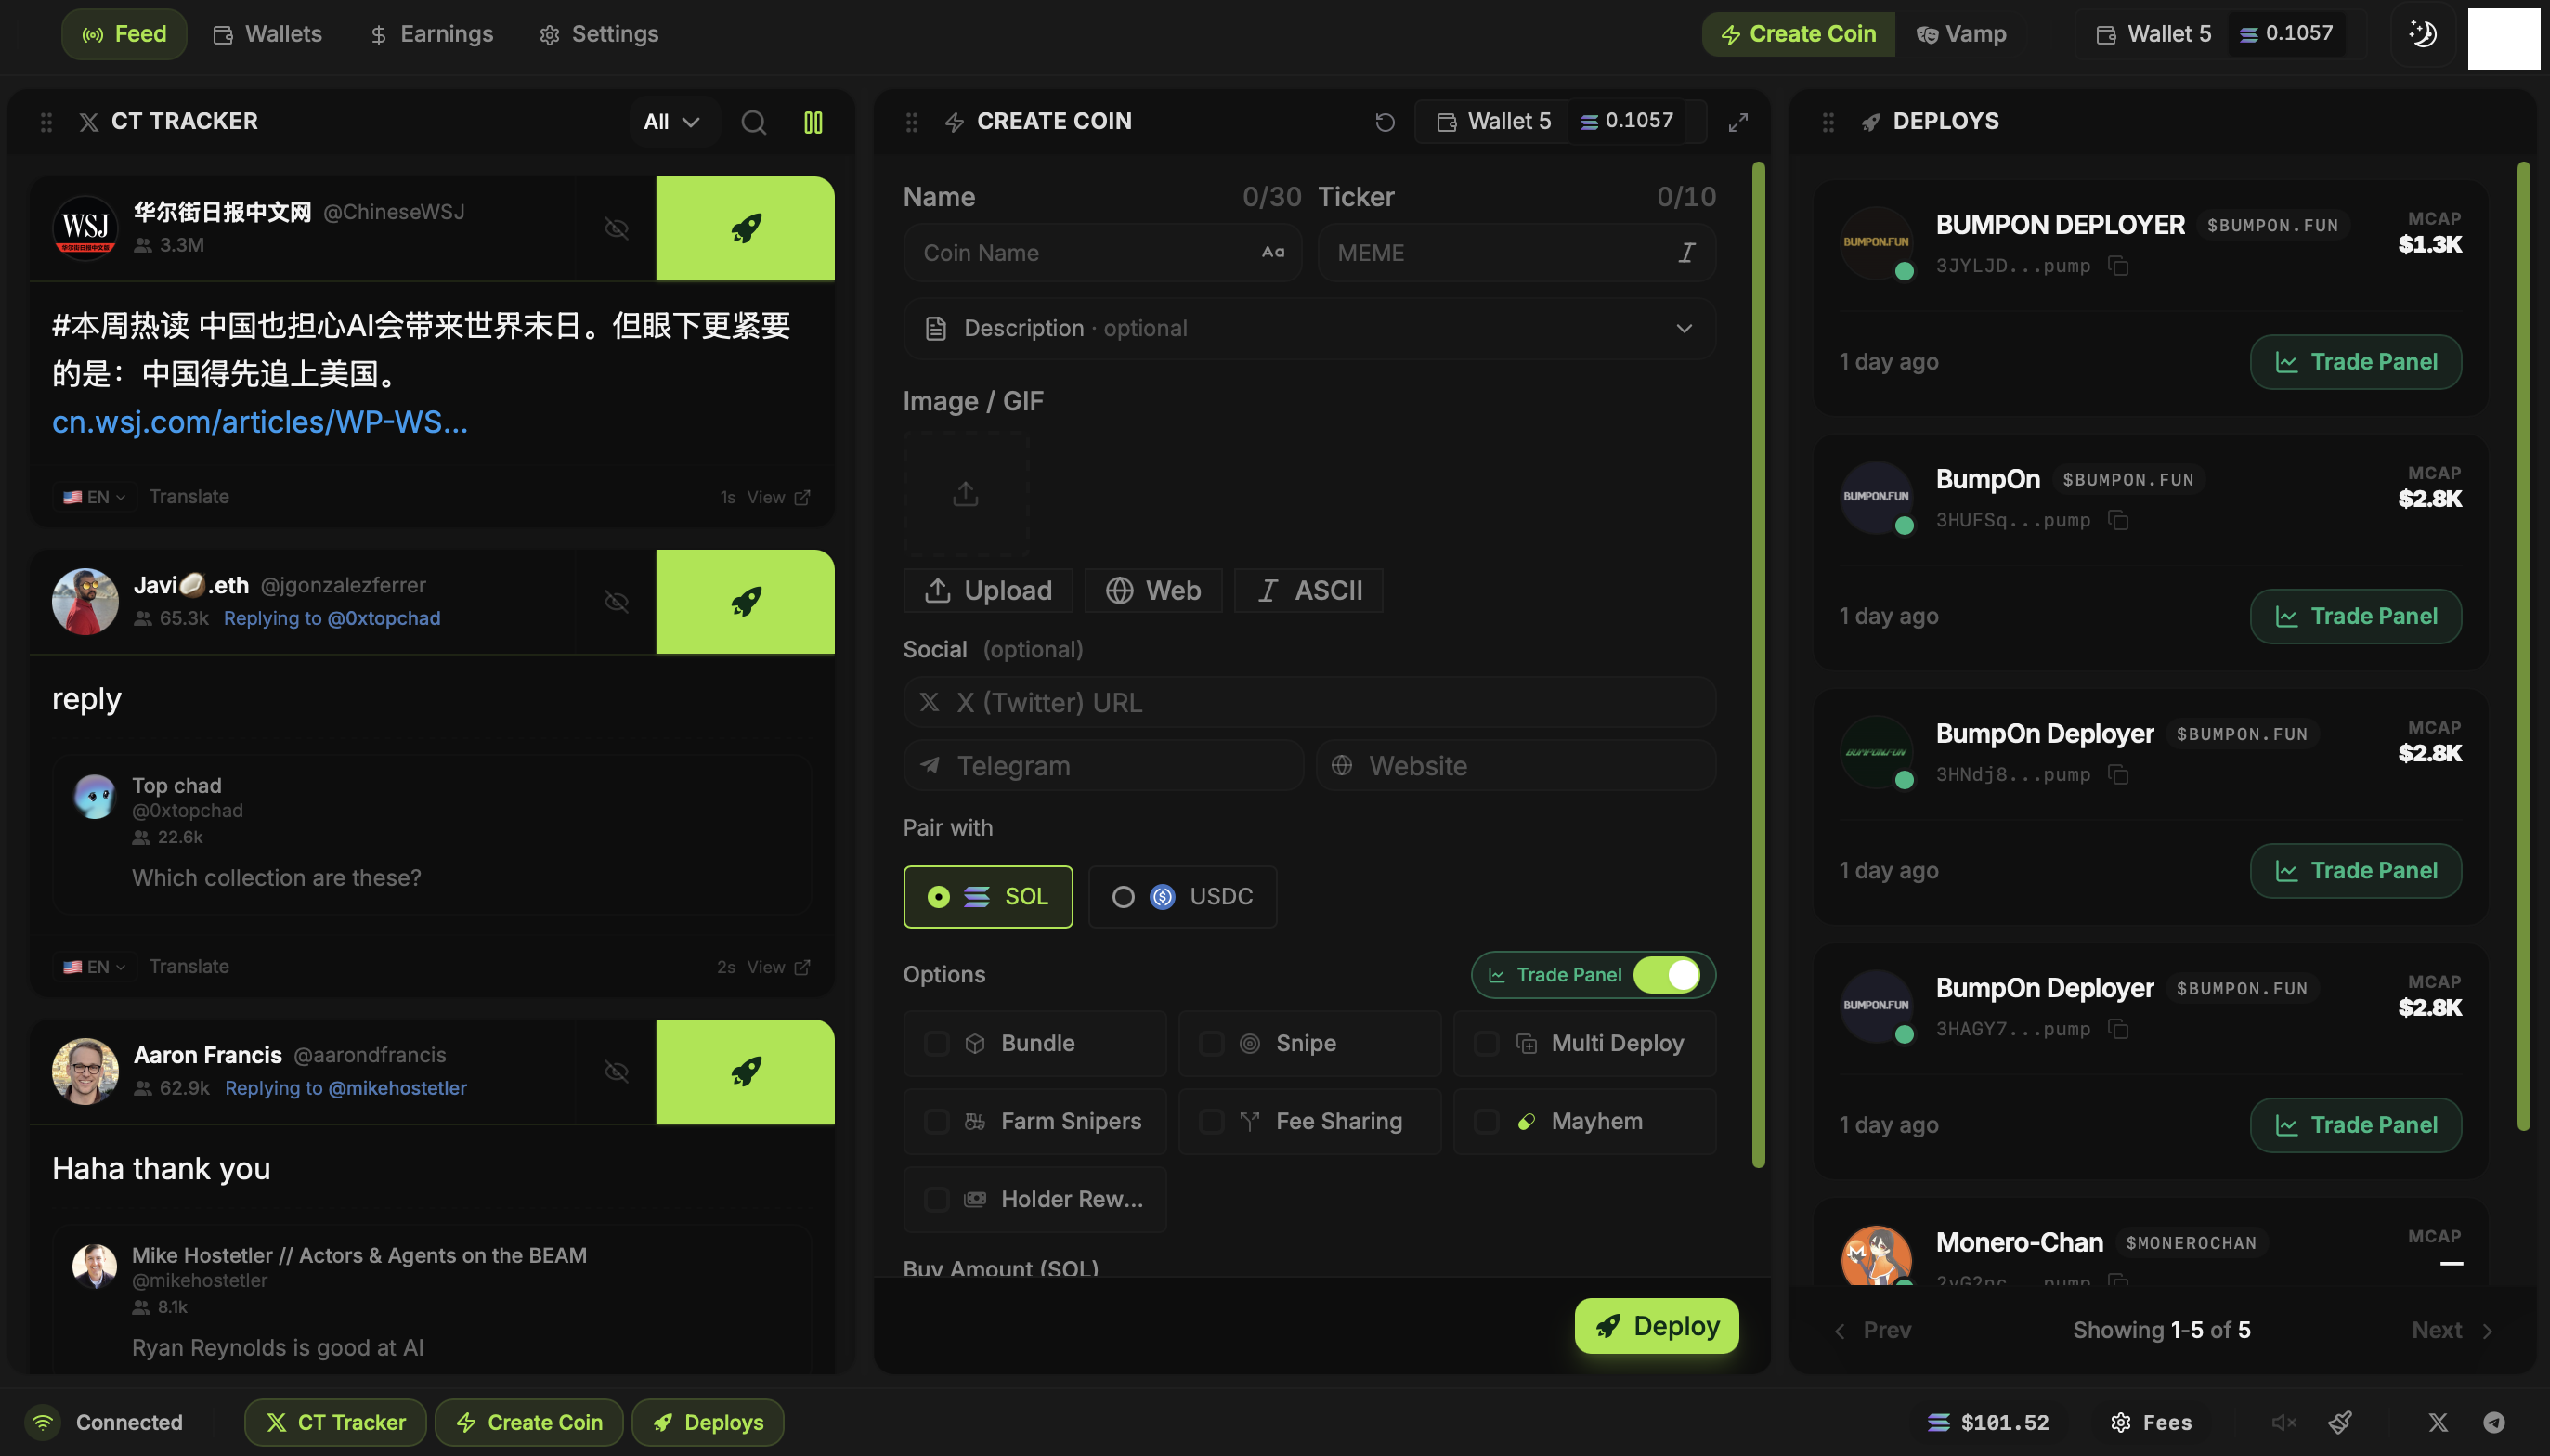Image resolution: width=2550 pixels, height=1456 pixels.
Task: Click the green Deploy button
Action: click(x=1656, y=1326)
